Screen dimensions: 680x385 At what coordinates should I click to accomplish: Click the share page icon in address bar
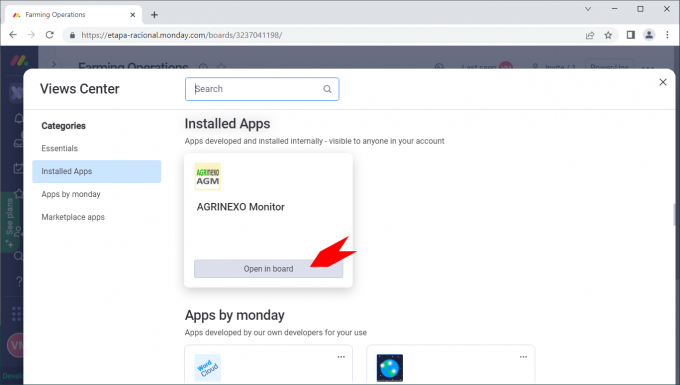pos(590,35)
